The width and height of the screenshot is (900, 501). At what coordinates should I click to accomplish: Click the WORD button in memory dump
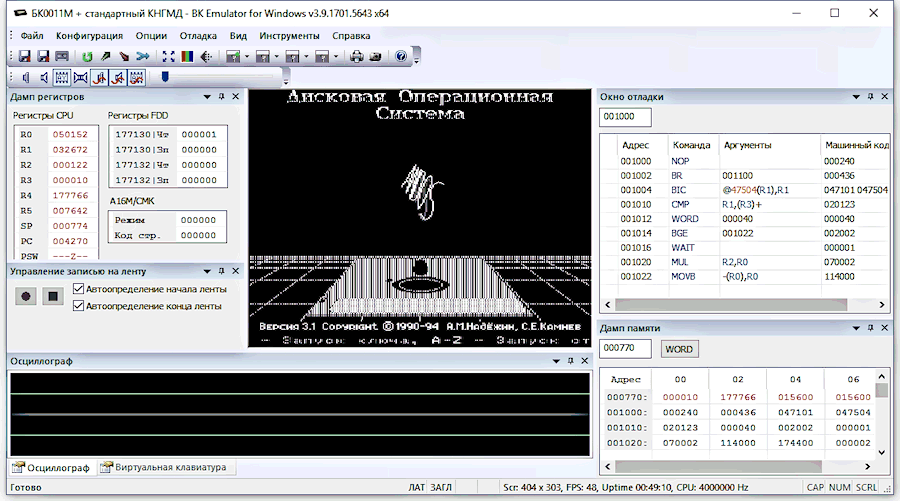click(x=679, y=349)
